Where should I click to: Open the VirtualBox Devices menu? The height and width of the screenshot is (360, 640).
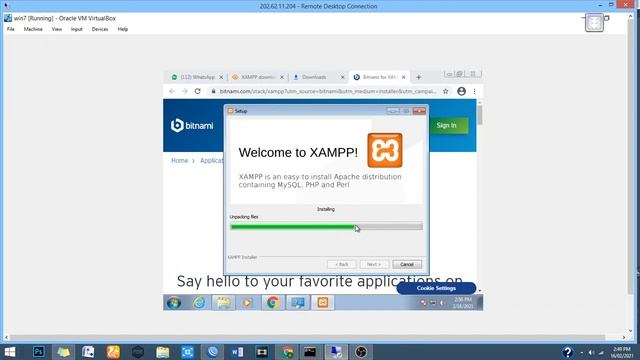coord(100,29)
